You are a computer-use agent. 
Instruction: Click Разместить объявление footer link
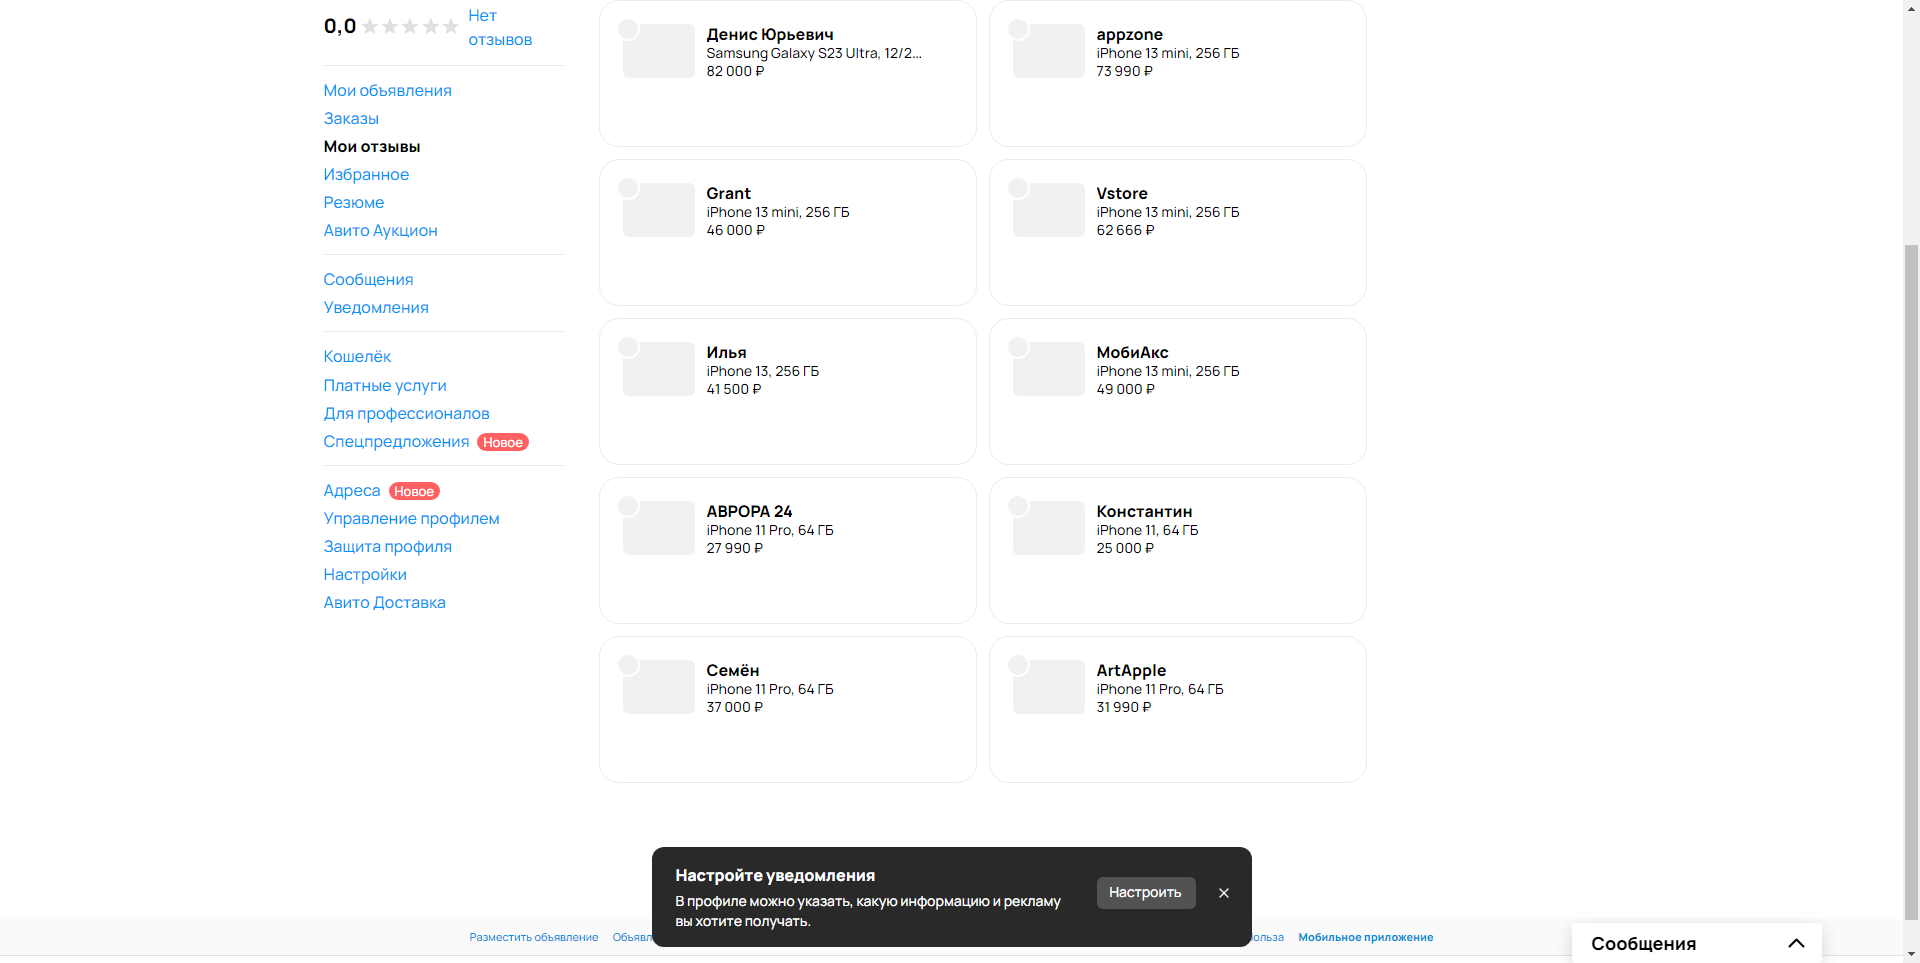click(x=534, y=937)
